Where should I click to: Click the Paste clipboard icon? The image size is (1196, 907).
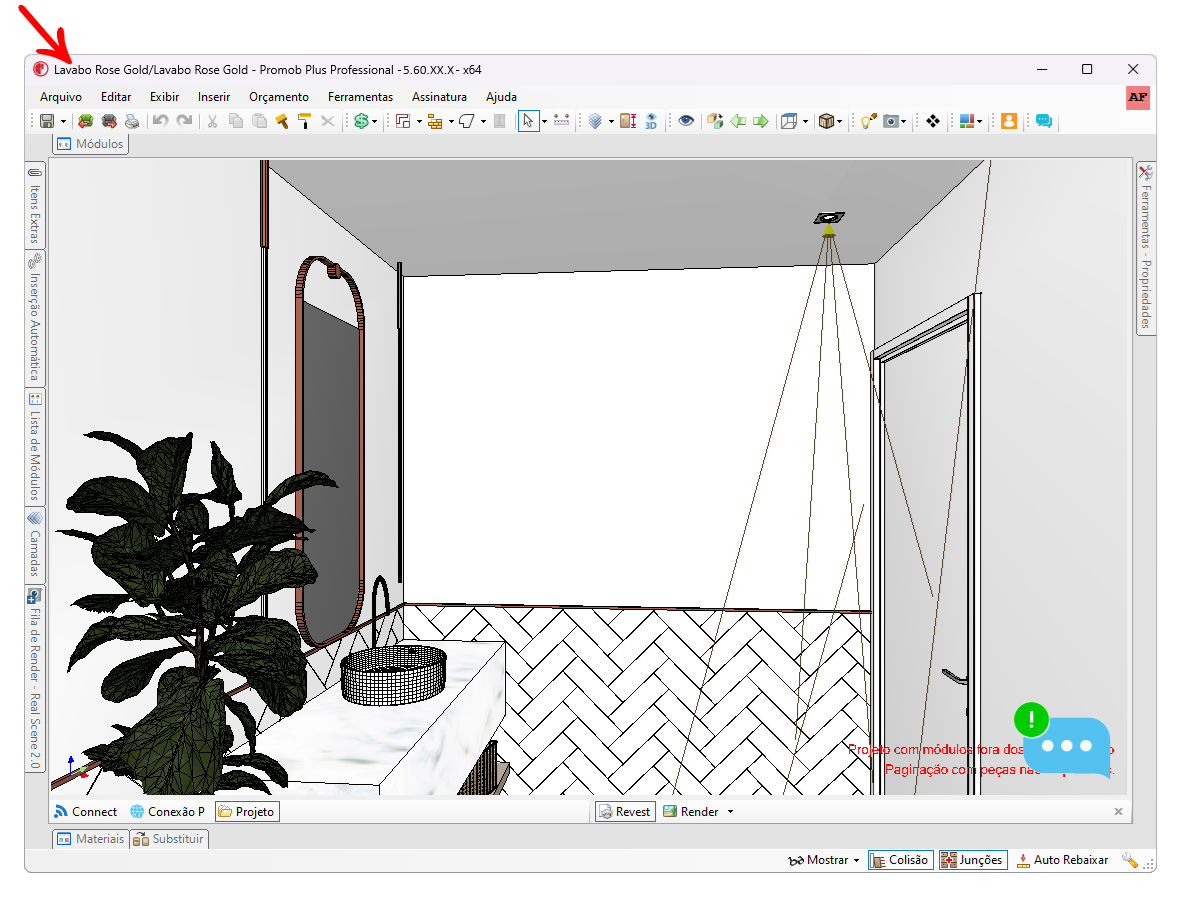(x=259, y=121)
